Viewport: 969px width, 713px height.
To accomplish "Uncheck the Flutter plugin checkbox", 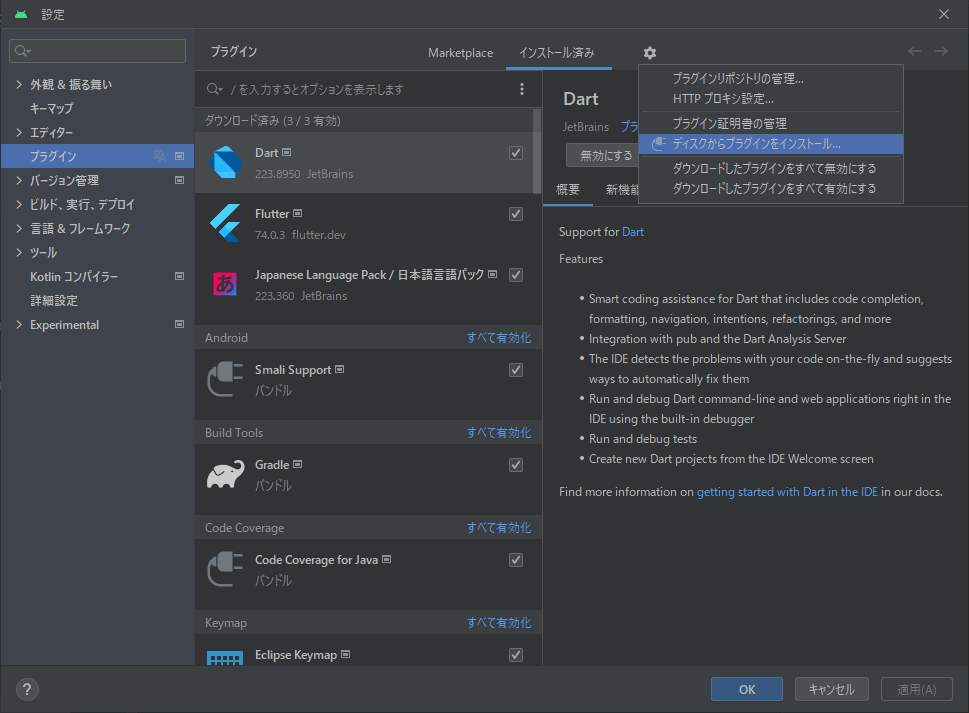I will point(516,214).
